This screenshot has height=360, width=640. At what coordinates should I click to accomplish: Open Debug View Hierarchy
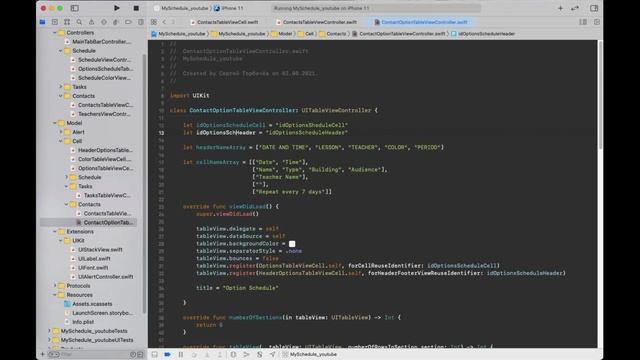coord(233,354)
